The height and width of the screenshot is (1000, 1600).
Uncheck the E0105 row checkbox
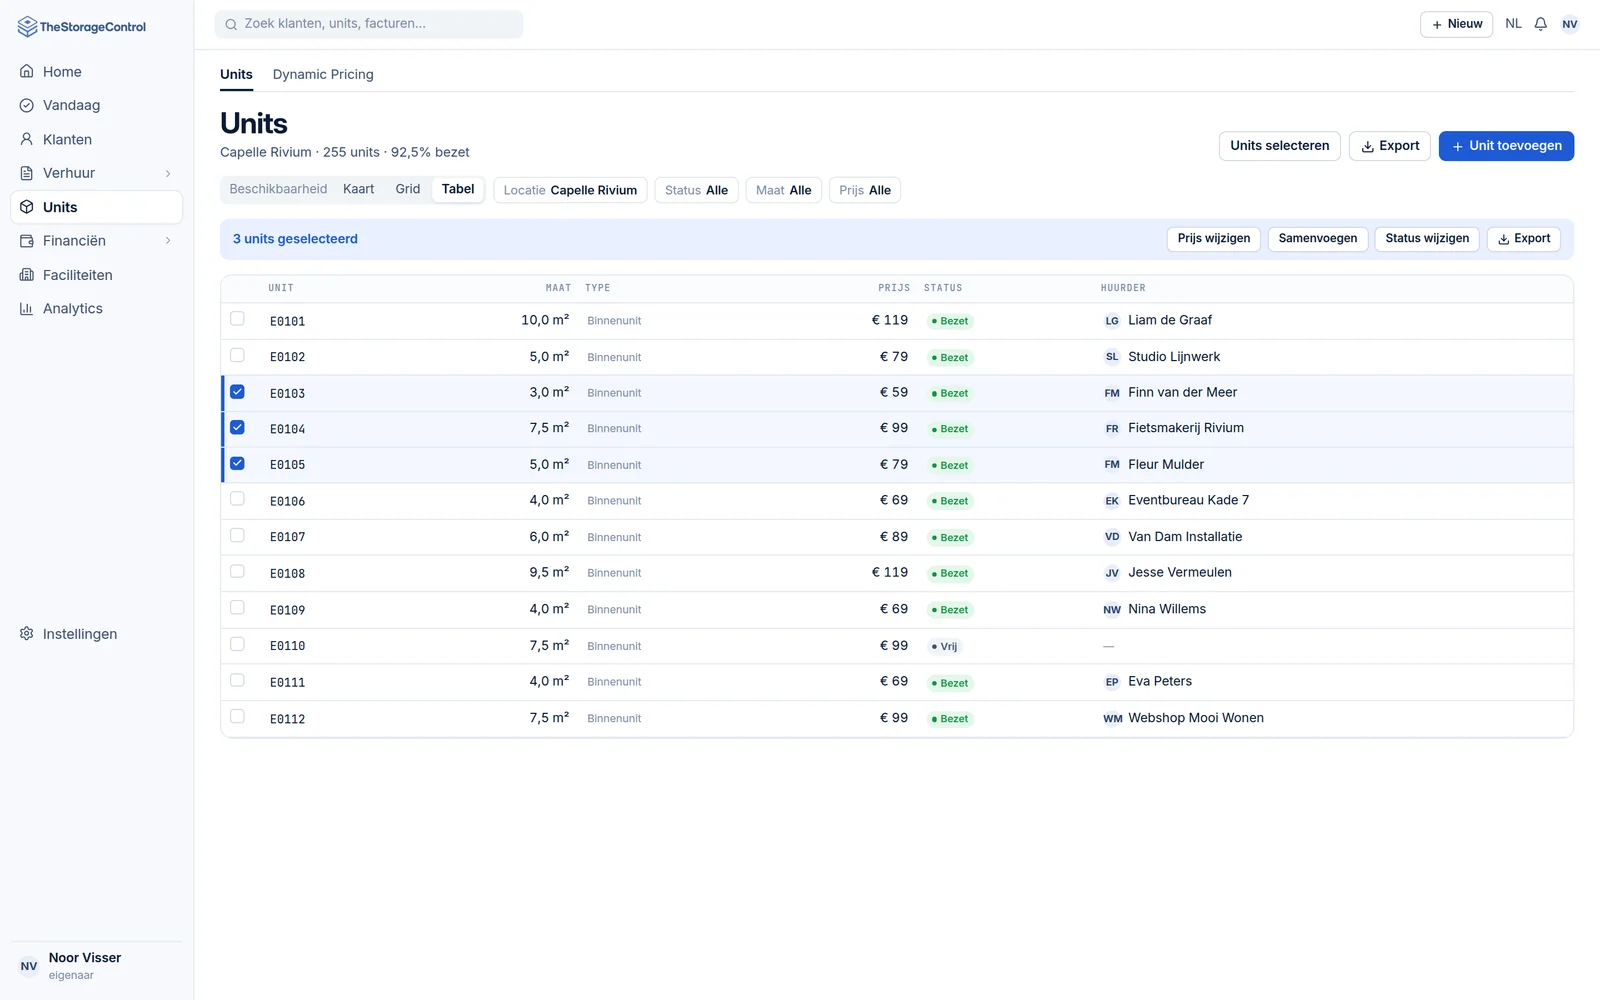237,463
